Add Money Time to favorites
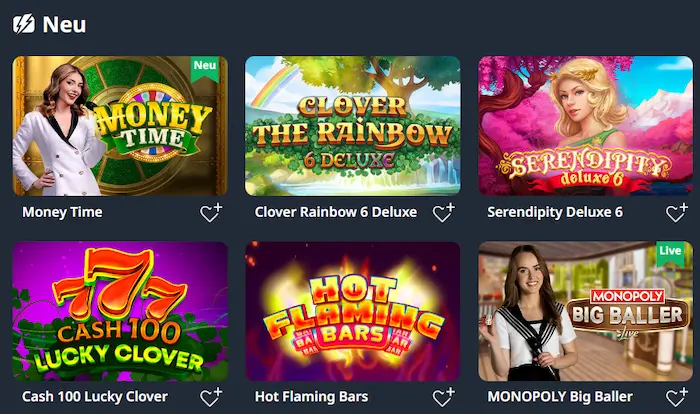 pyautogui.click(x=211, y=213)
